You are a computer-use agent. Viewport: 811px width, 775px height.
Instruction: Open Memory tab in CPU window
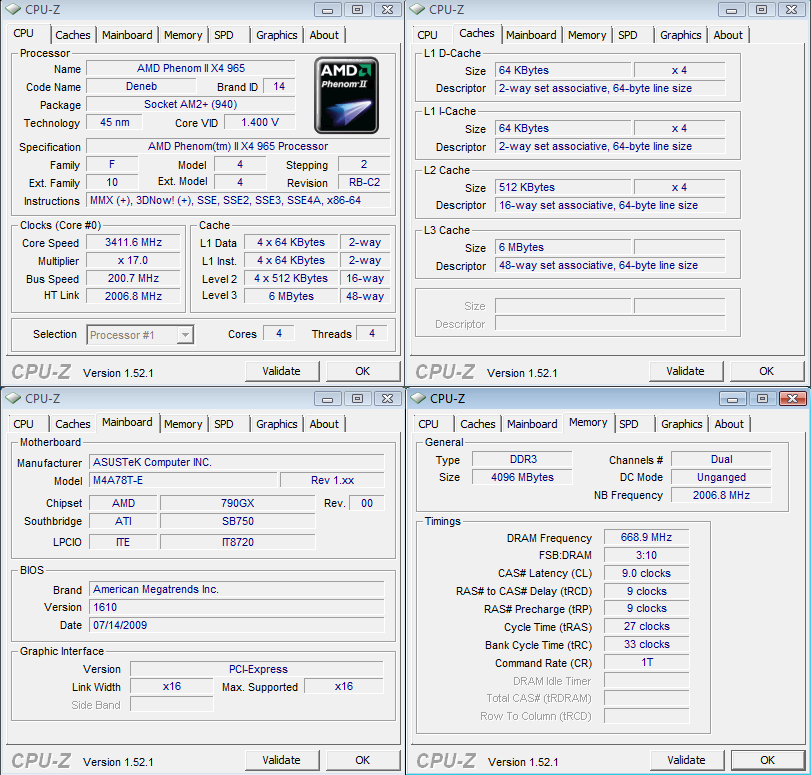click(183, 35)
